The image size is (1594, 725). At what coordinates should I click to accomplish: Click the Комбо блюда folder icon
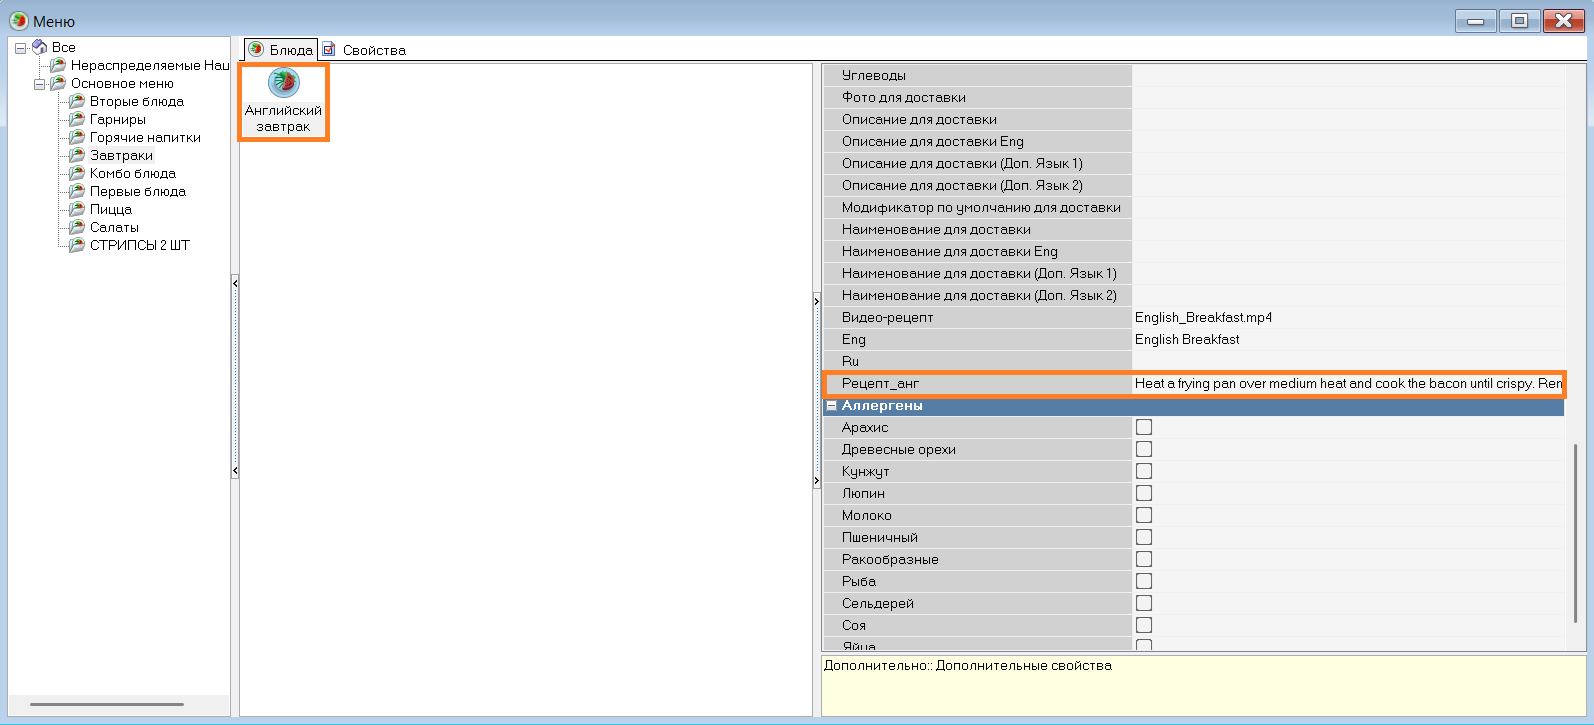point(77,173)
